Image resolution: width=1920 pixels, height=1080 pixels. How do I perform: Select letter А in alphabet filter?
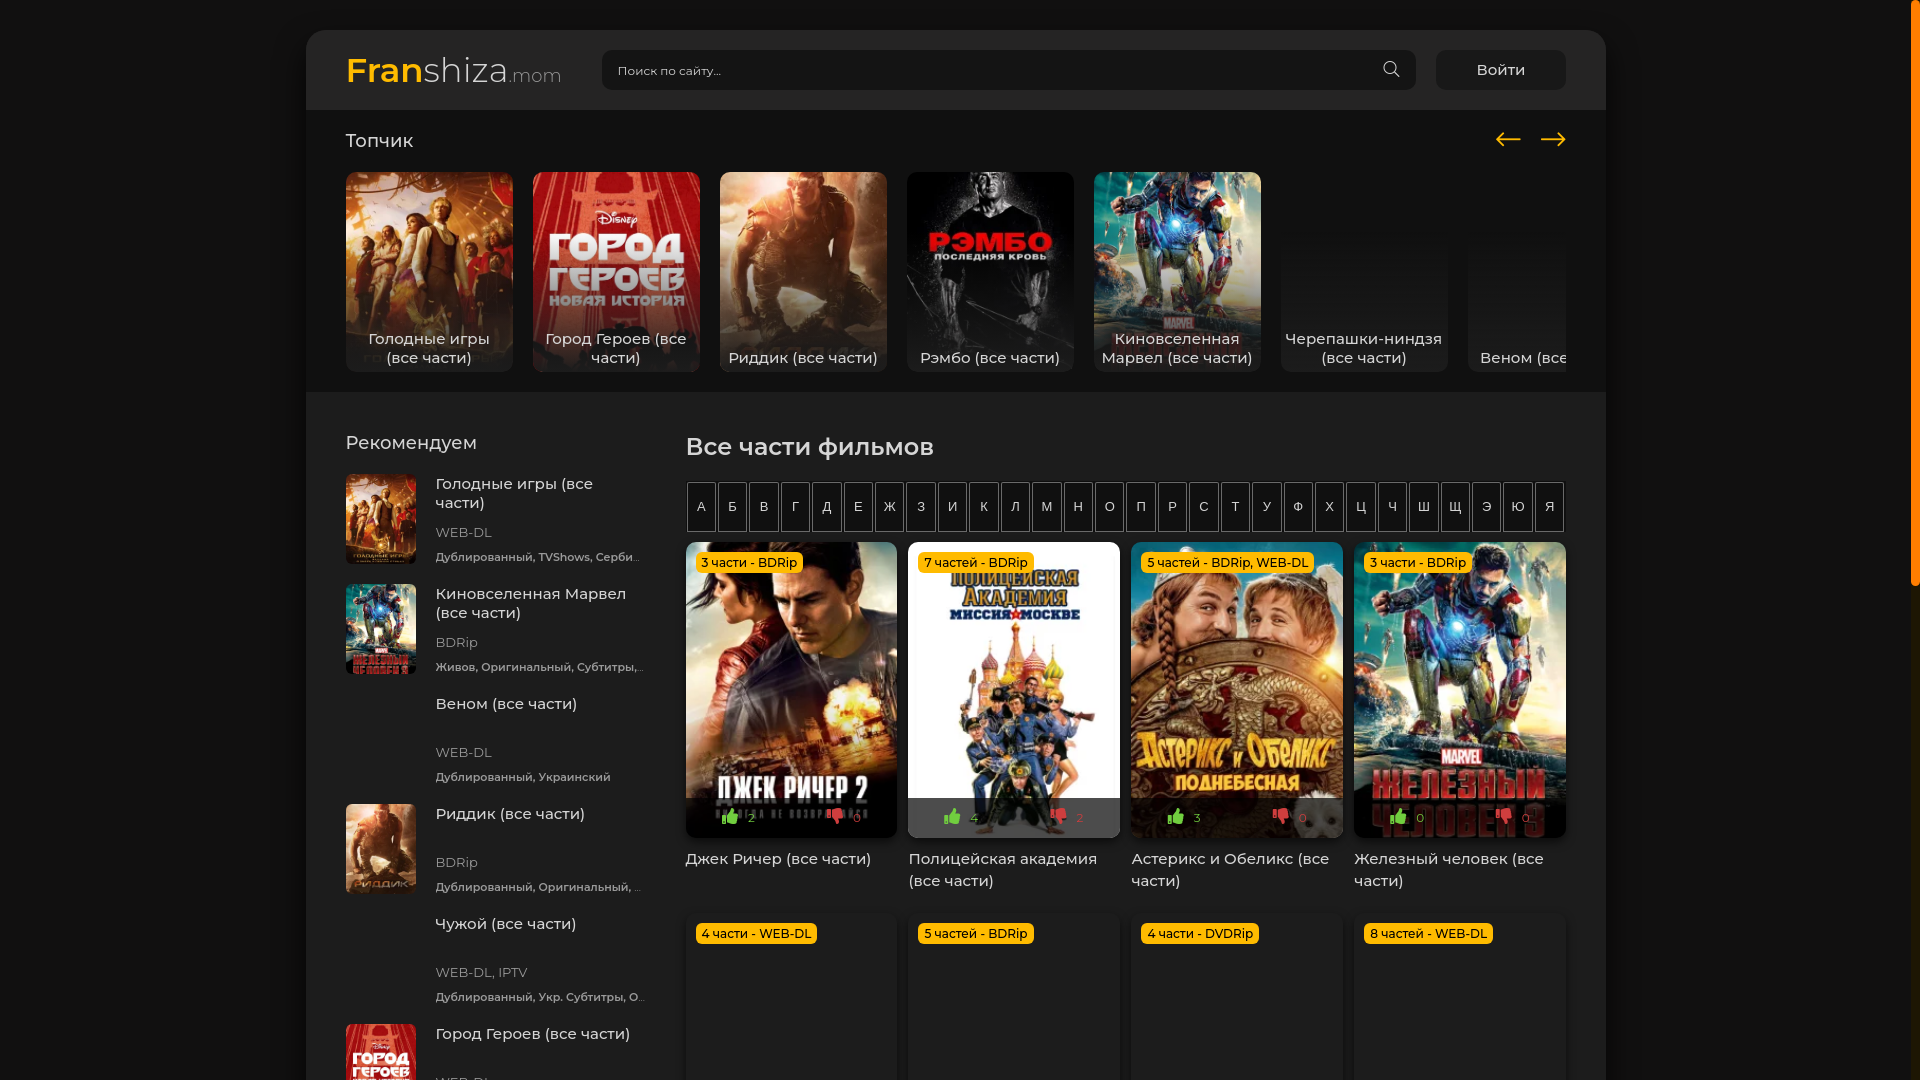tap(701, 507)
